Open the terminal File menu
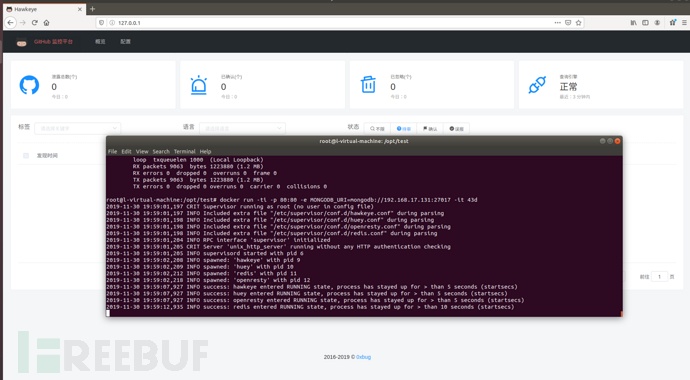This screenshot has width=690, height=380. [x=113, y=151]
